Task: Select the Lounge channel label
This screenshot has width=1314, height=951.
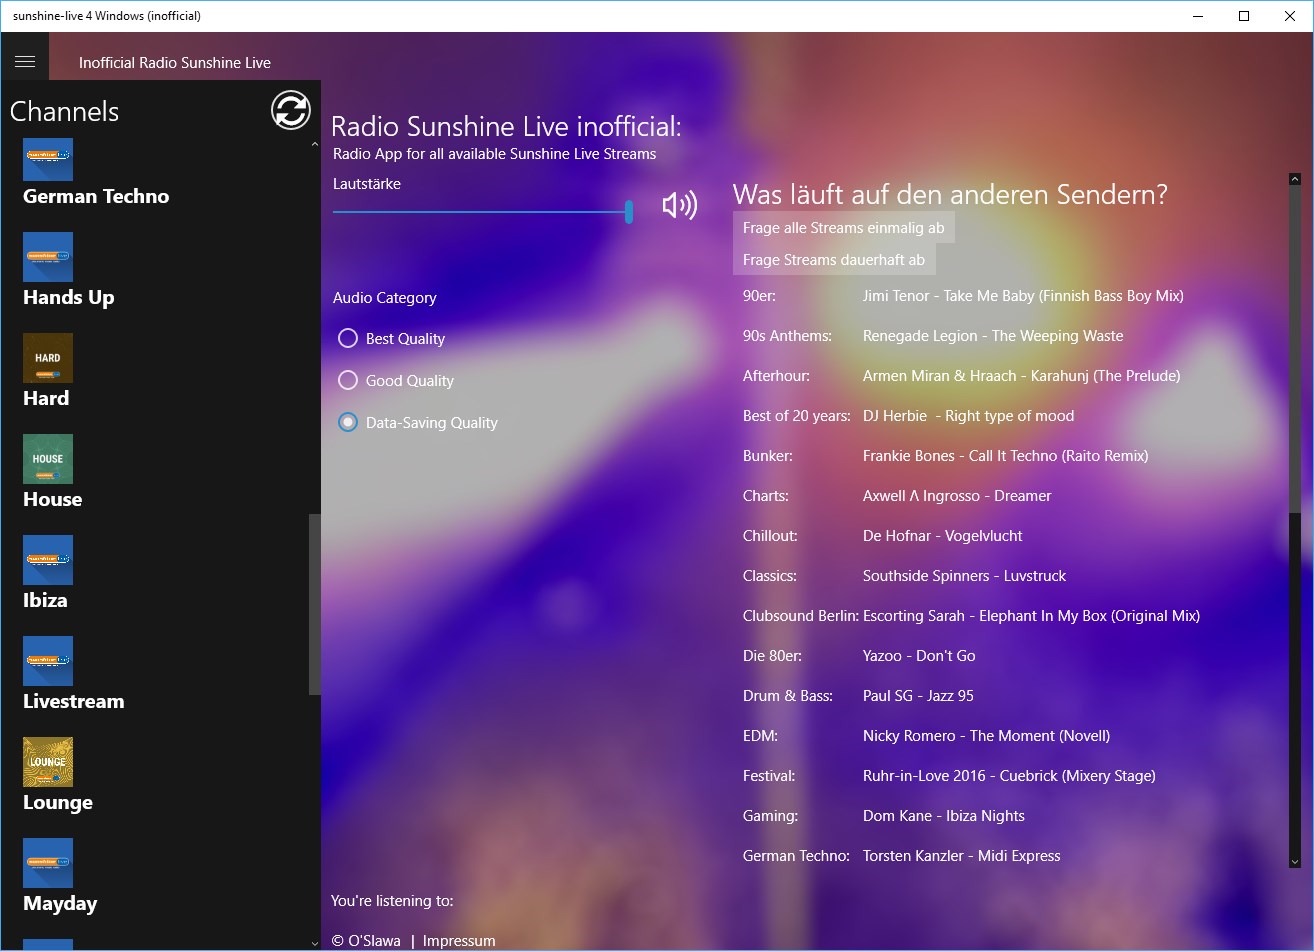Action: [58, 802]
